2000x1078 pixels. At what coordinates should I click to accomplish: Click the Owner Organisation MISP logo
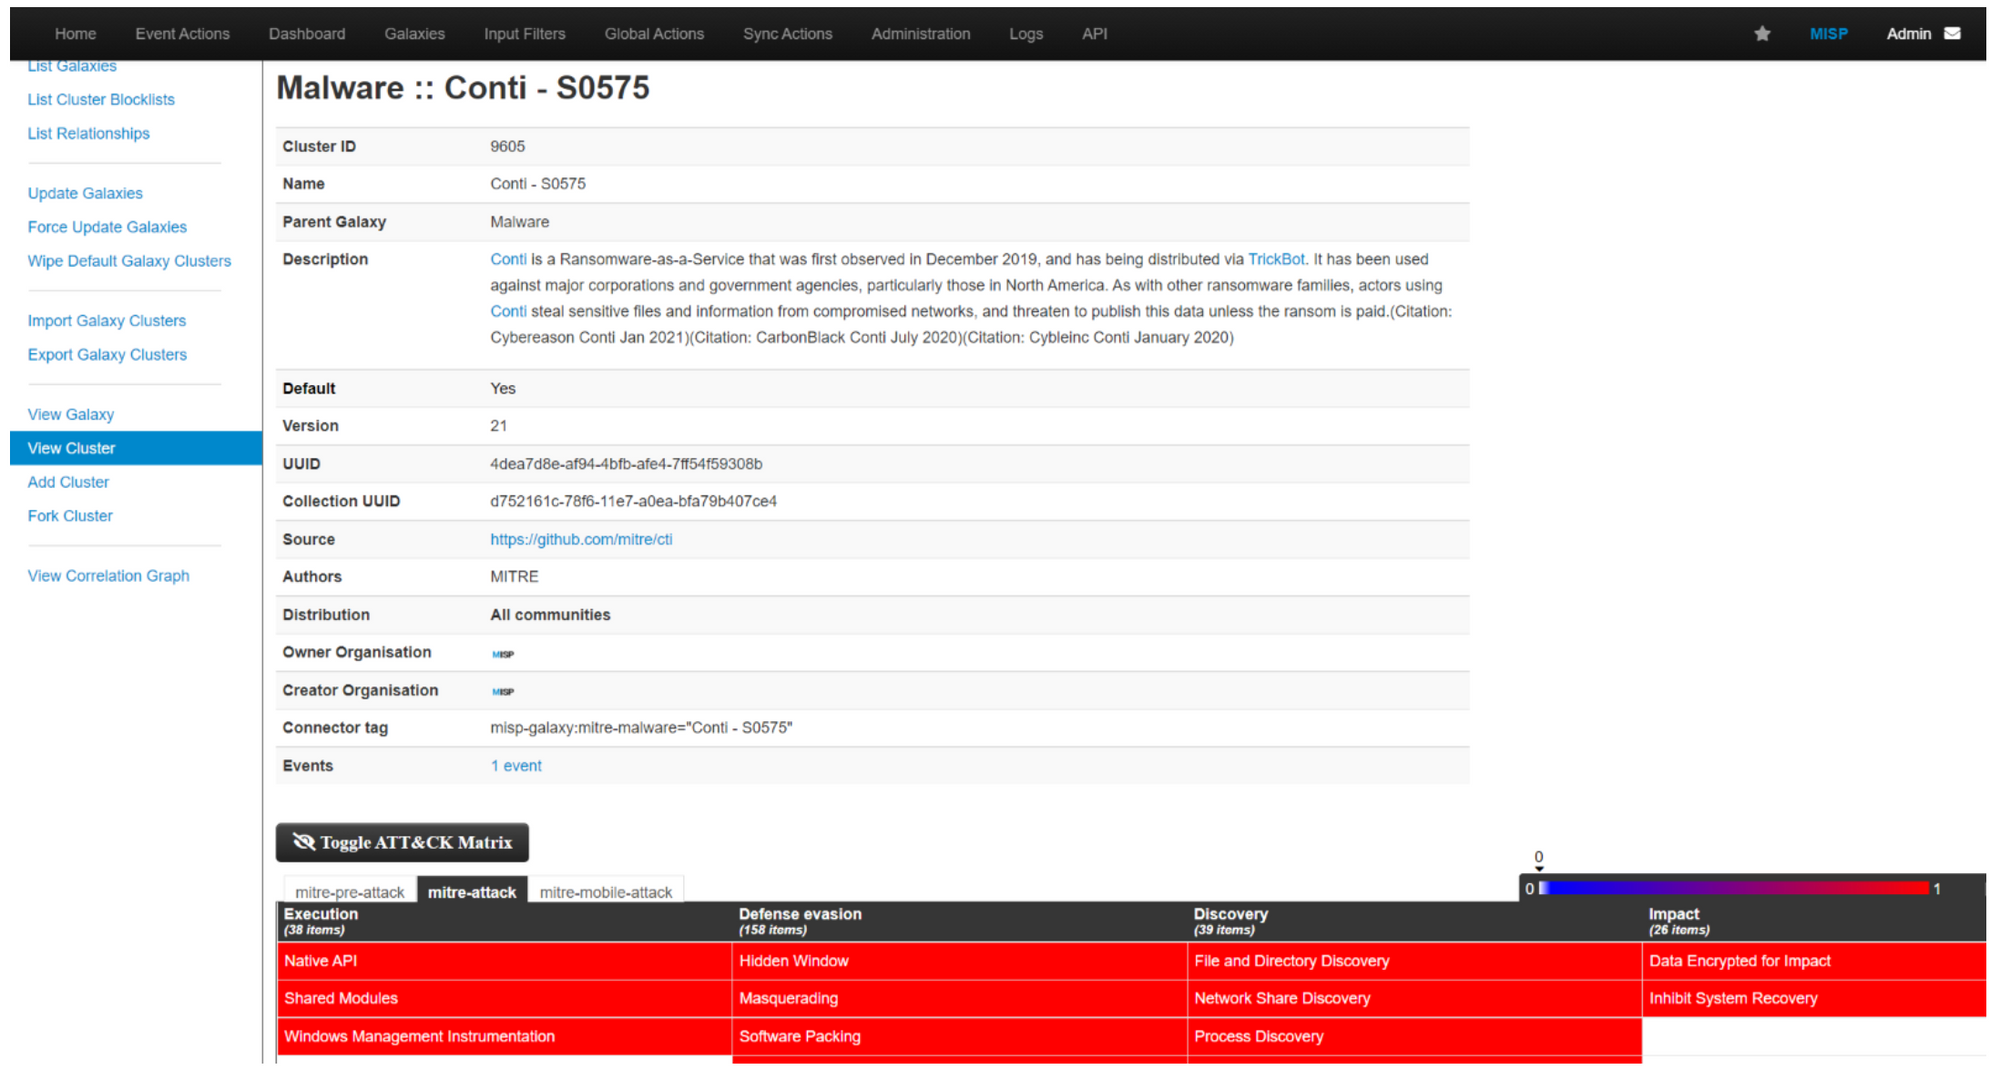[x=503, y=654]
